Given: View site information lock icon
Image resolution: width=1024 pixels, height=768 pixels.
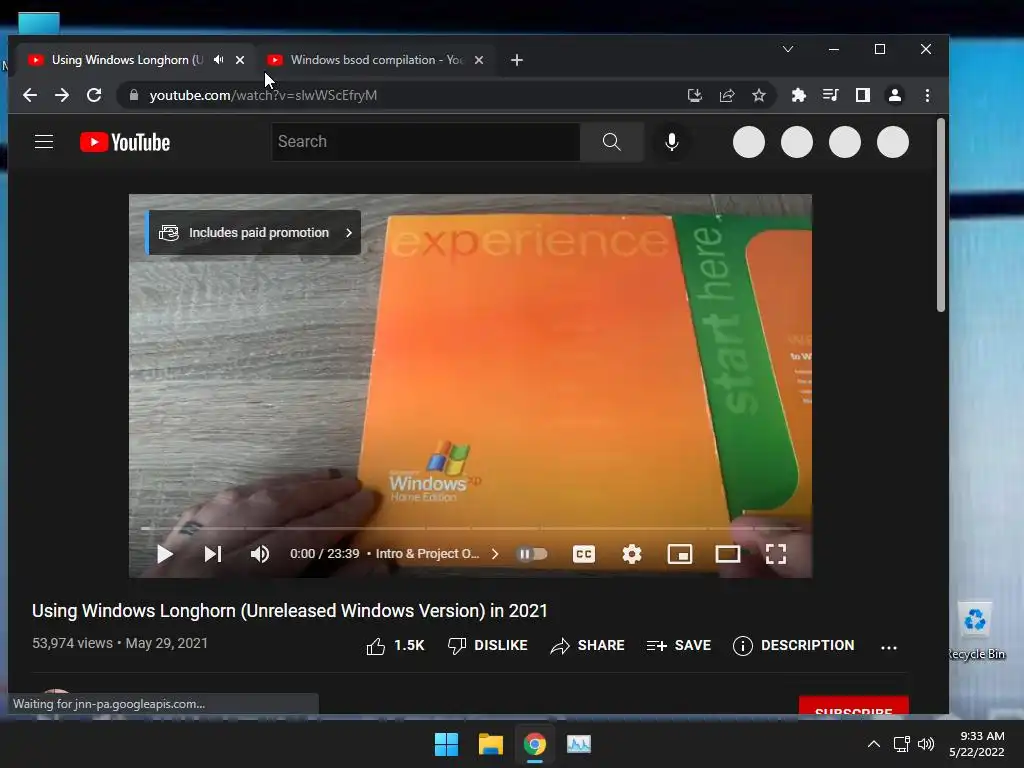Looking at the screenshot, I should (x=134, y=95).
